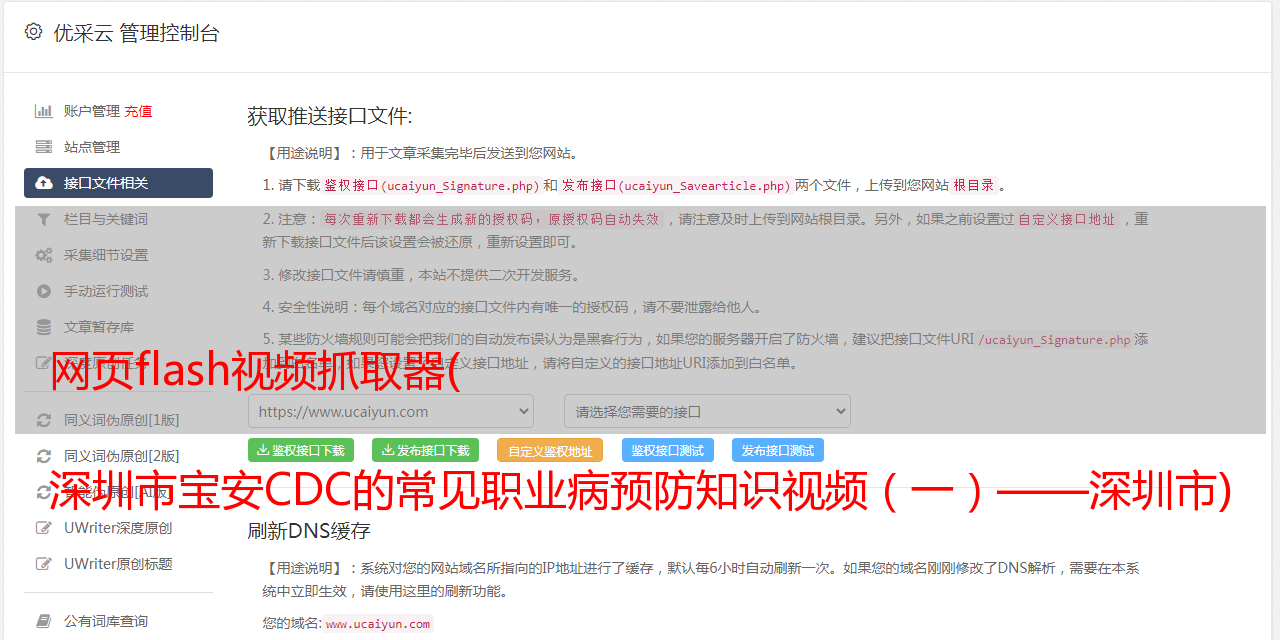The width and height of the screenshot is (1280, 640).
Task: Click the gear icon beside 优采云 管理控制台
Action: (x=34, y=32)
